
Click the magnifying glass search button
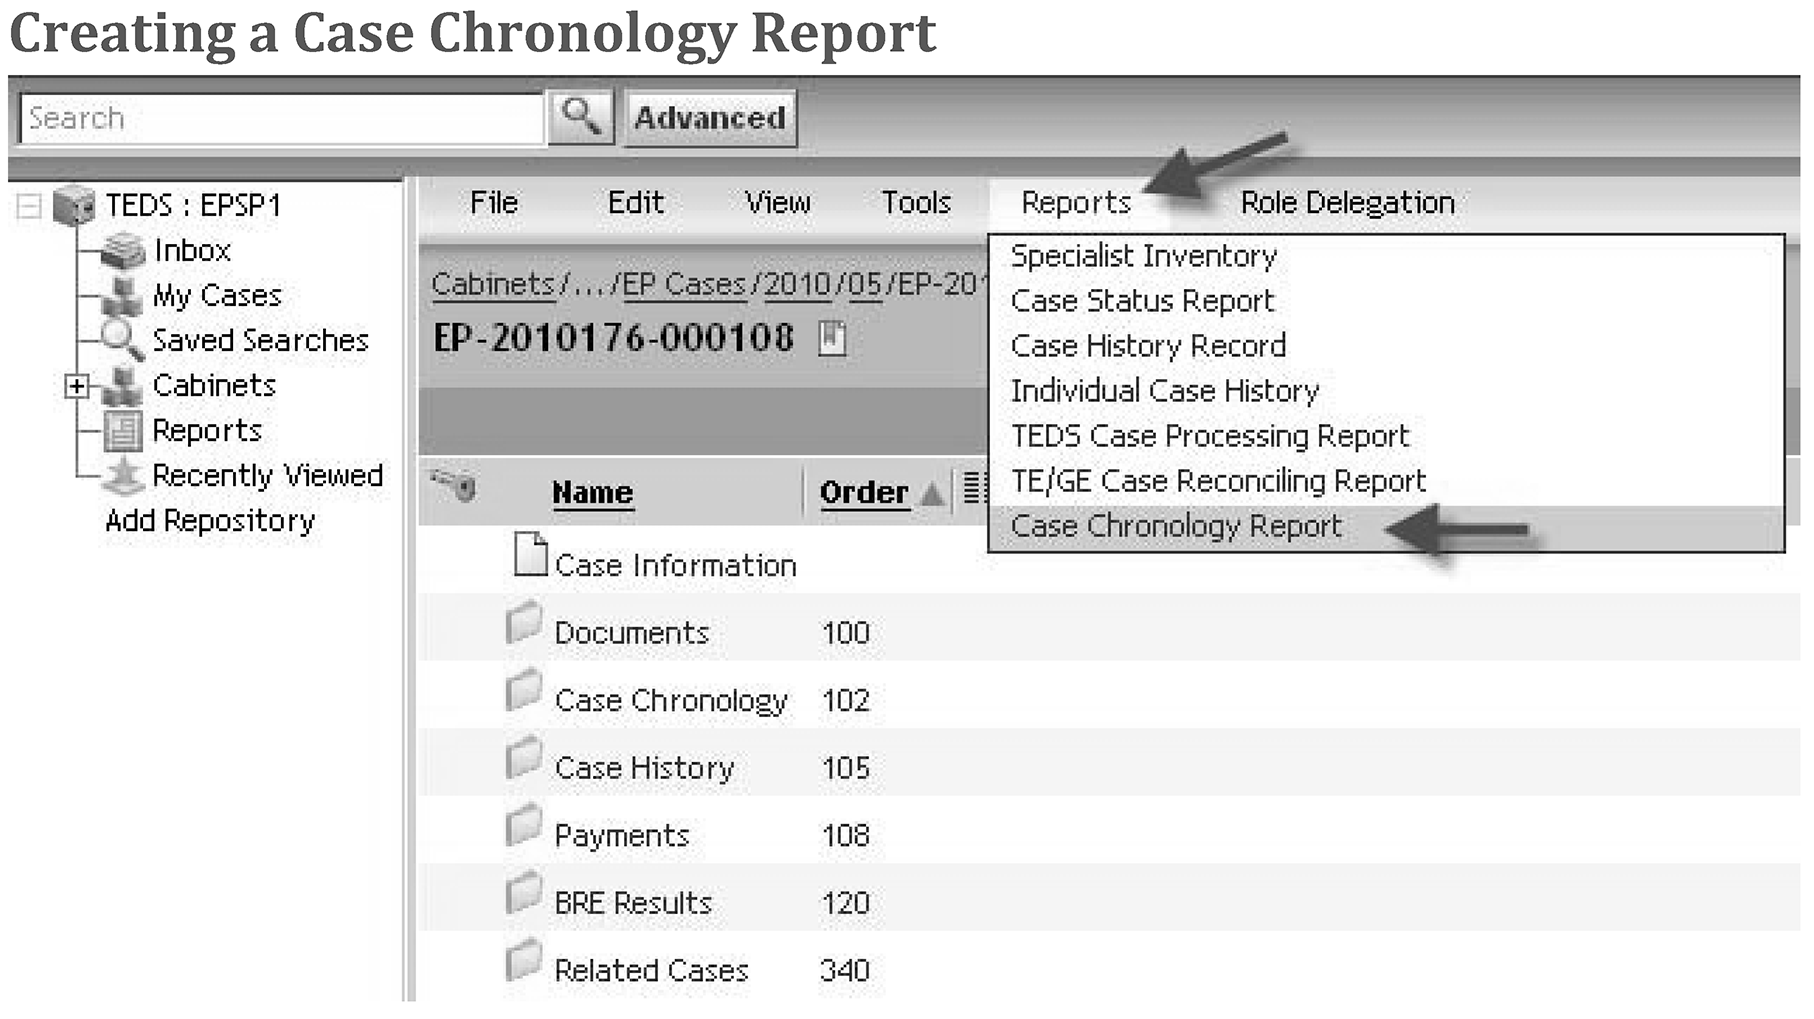tap(581, 118)
